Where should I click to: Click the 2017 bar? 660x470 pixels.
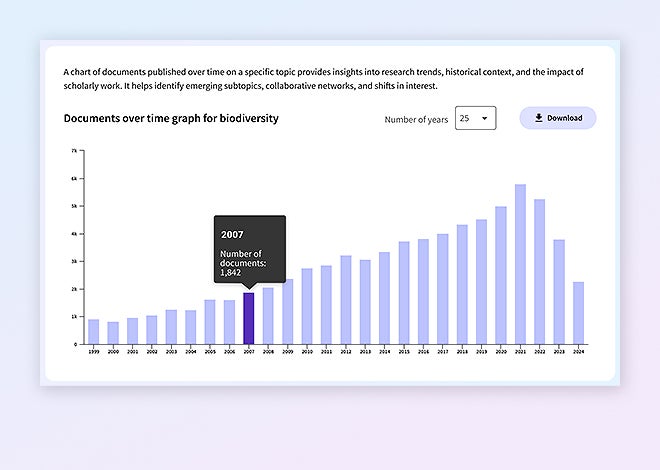tap(443, 289)
